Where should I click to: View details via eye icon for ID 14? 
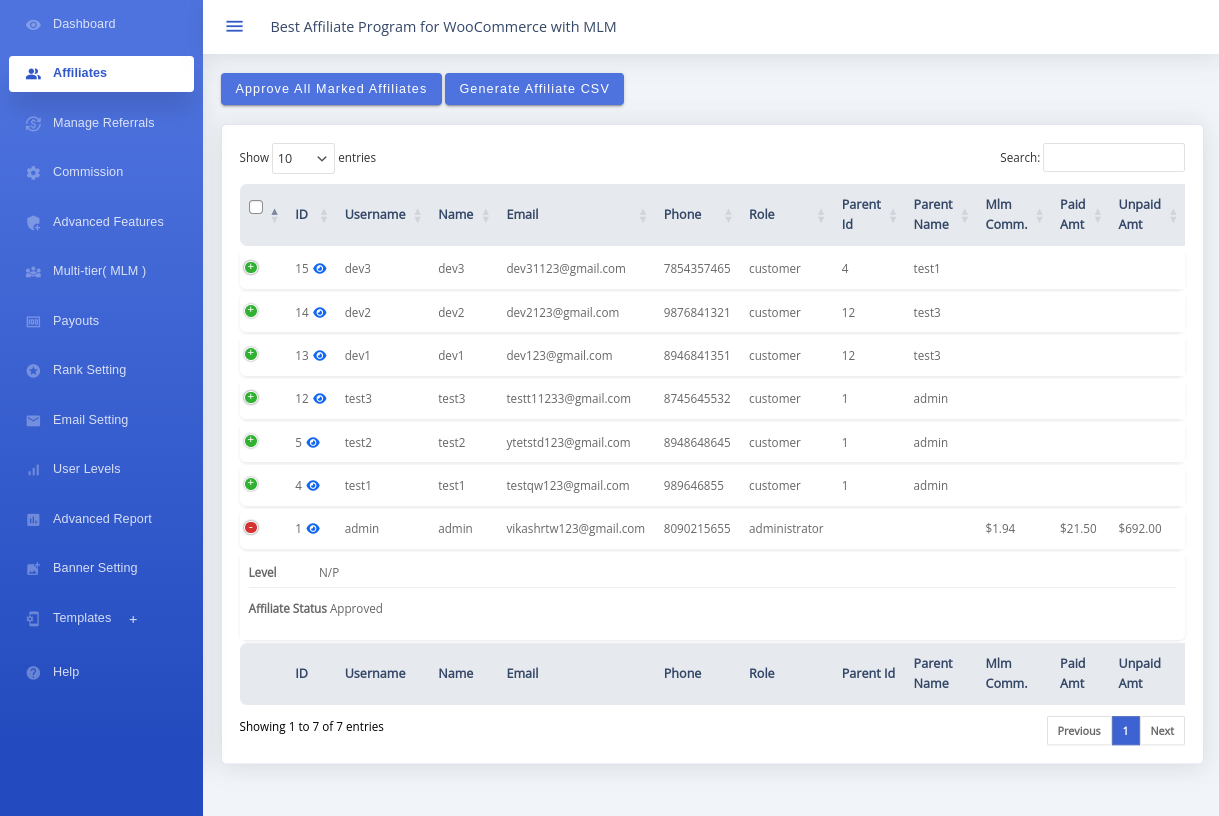(x=320, y=312)
